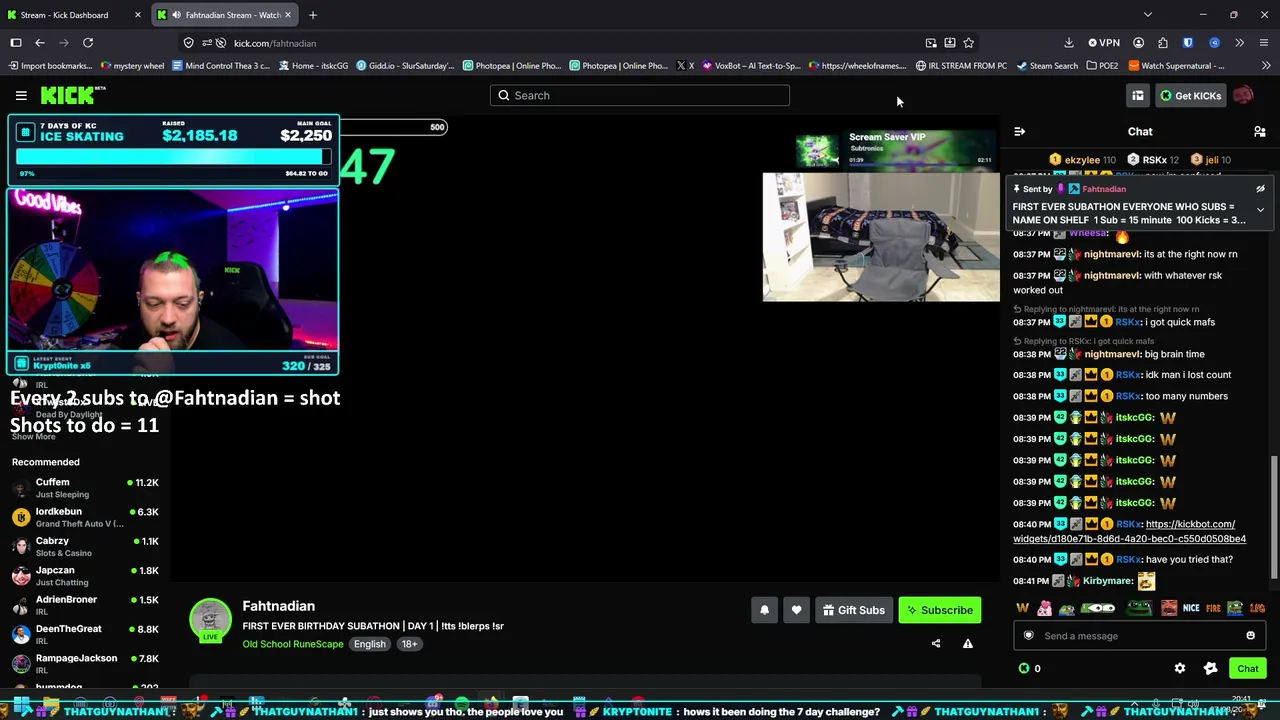This screenshot has width=1280, height=720.
Task: Switch to Stream - Kick Dashboard tab
Action: 75,15
